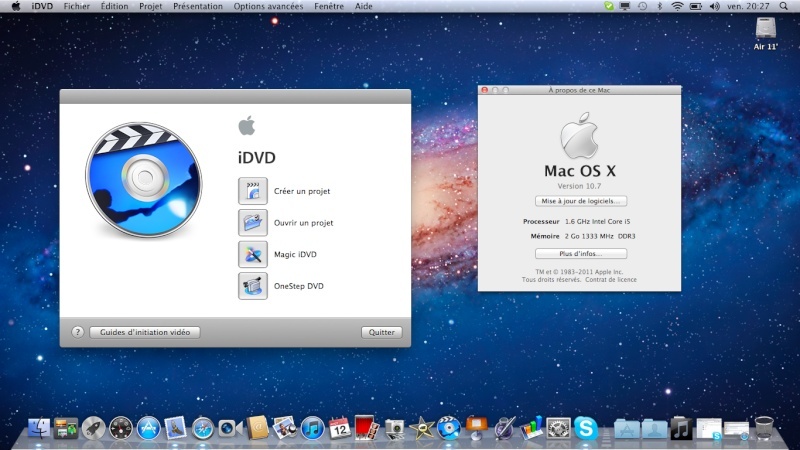Click Version 10.7 text in About window
This screenshot has width=800, height=450.
click(x=579, y=186)
